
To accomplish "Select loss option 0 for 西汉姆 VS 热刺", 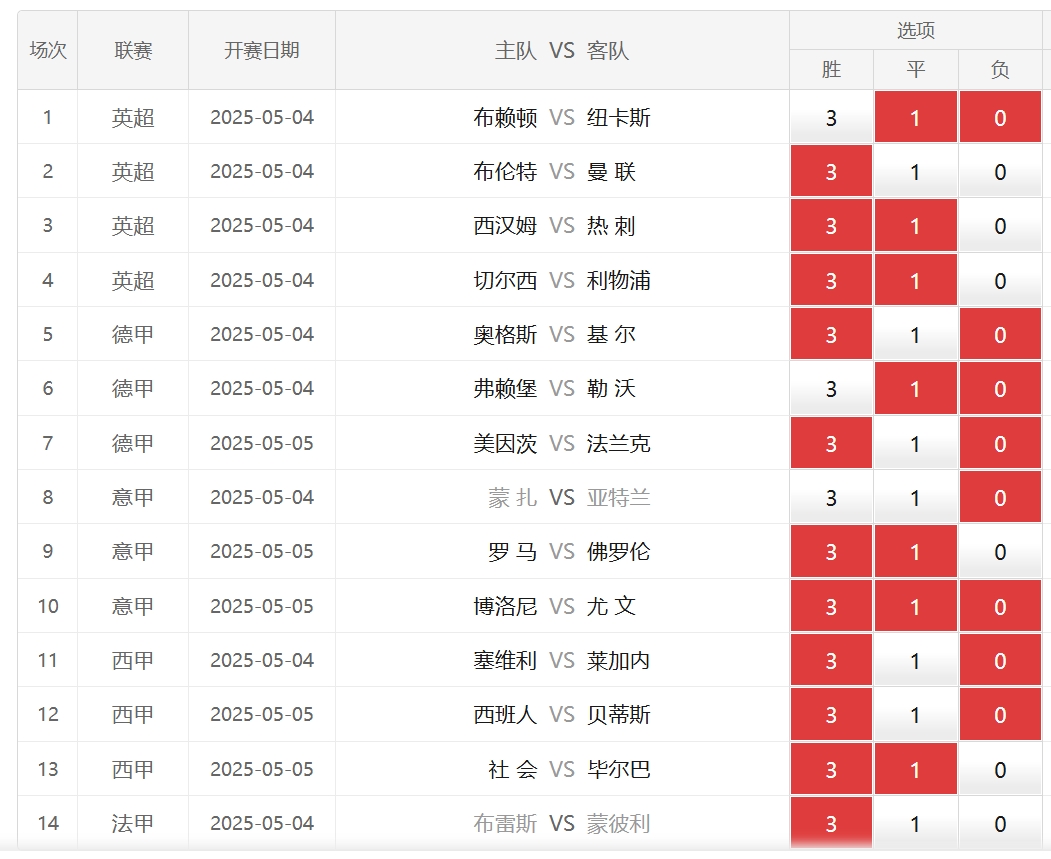I will click(1000, 226).
